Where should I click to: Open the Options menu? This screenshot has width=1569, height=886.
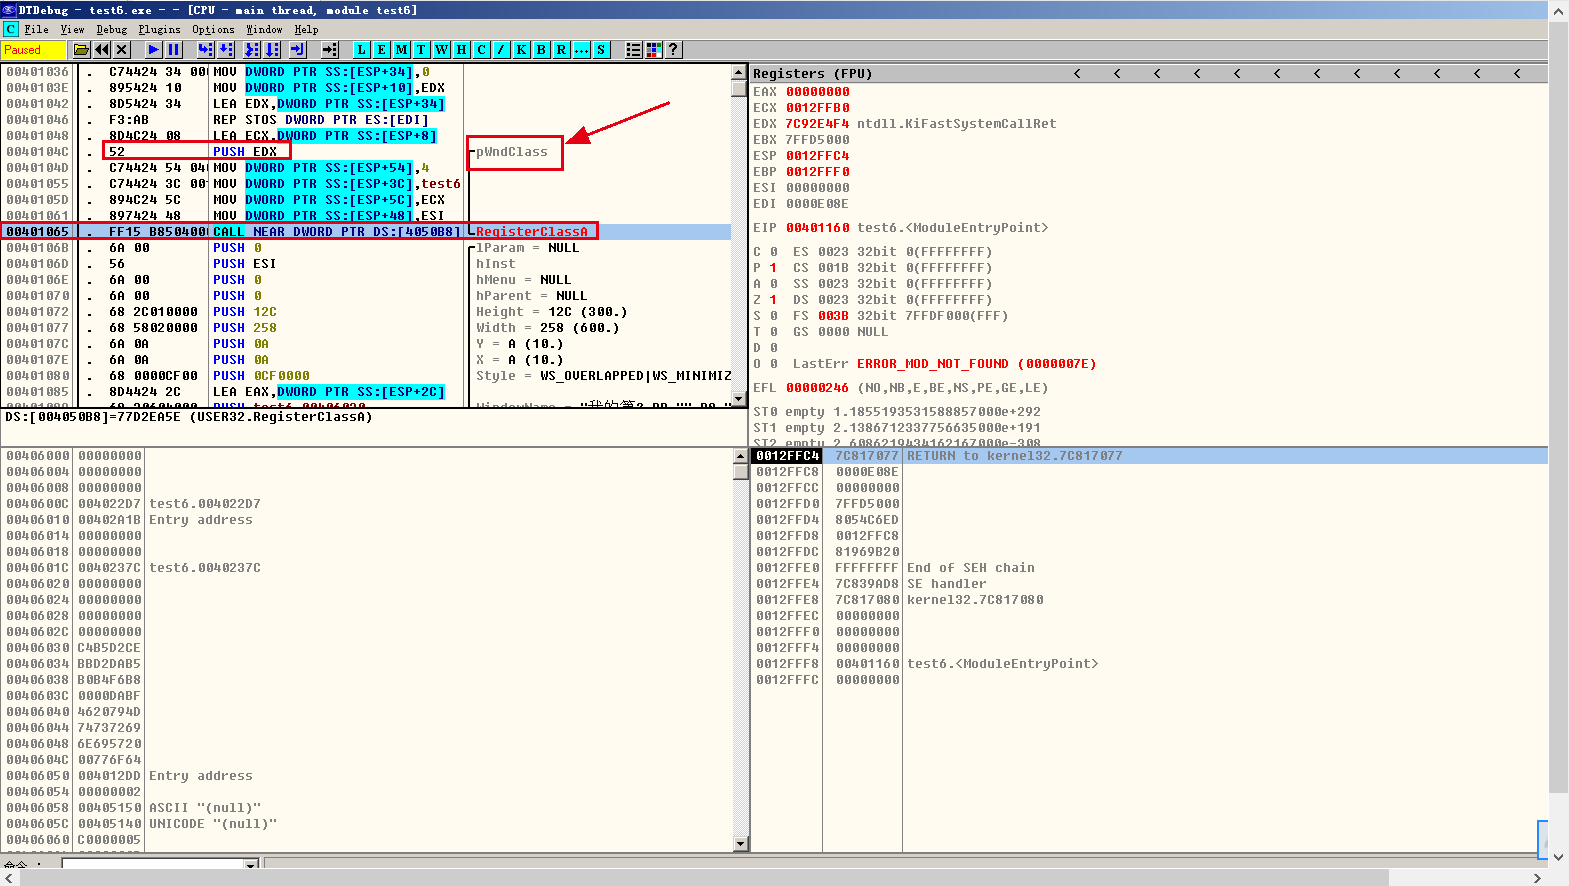tap(213, 29)
